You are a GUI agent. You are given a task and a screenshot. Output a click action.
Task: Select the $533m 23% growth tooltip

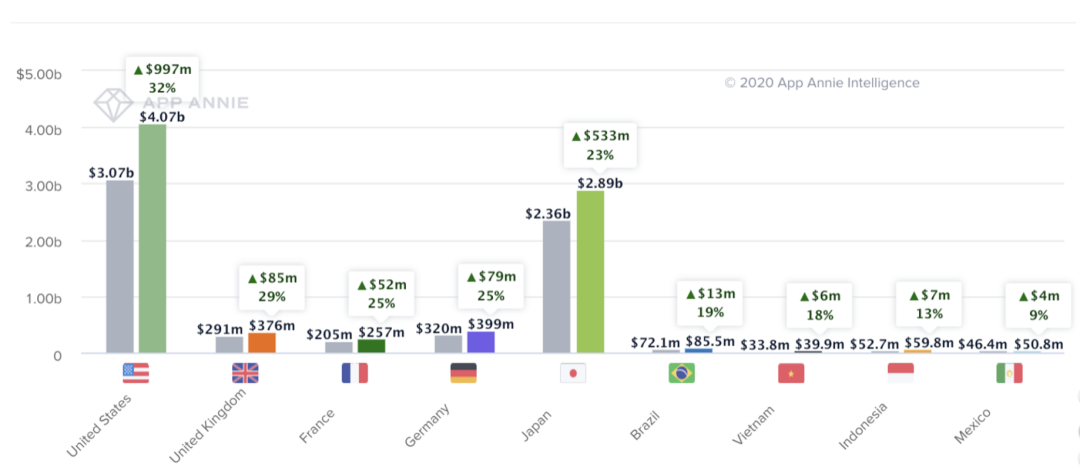pyautogui.click(x=599, y=145)
